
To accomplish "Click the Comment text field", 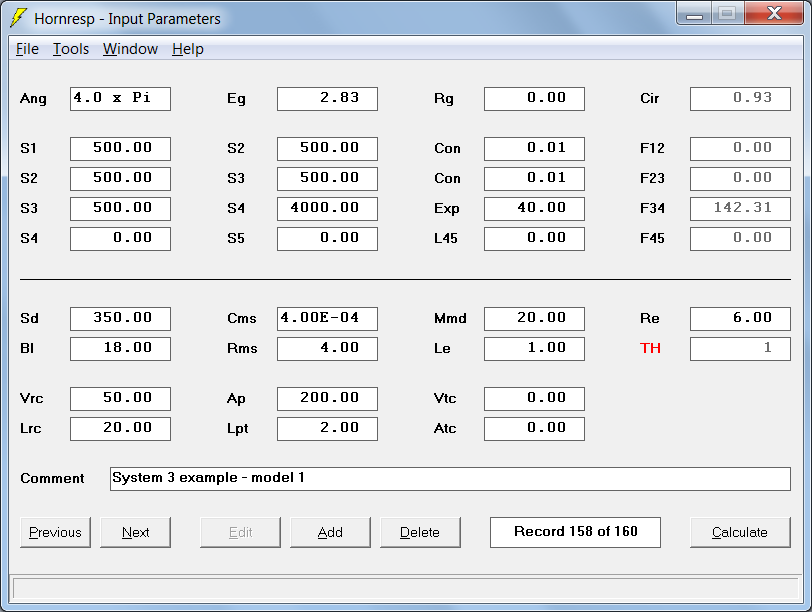I will (x=450, y=478).
